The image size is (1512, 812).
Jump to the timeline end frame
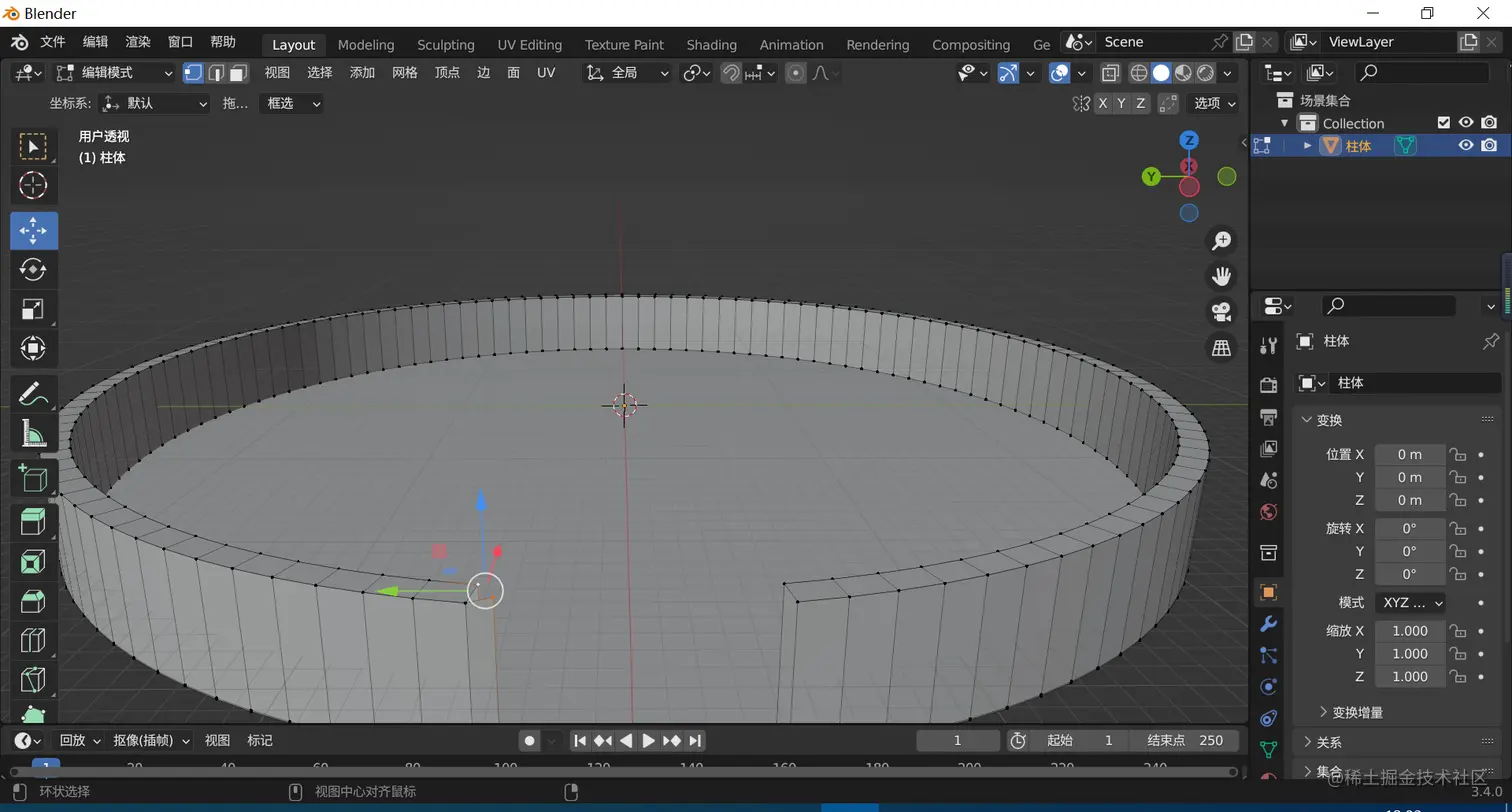tap(695, 740)
